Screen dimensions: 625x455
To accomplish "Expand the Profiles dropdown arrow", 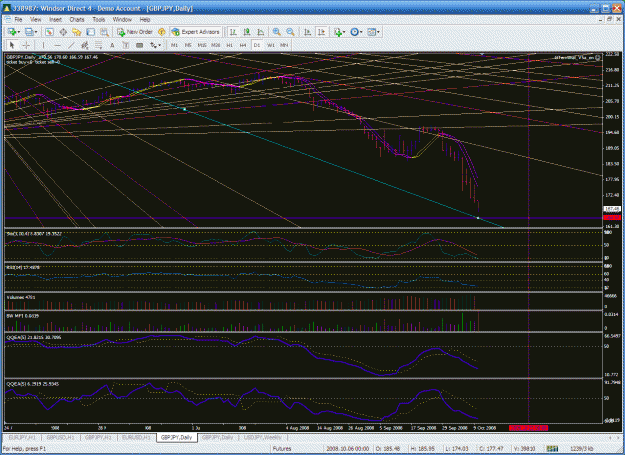I will (x=35, y=32).
